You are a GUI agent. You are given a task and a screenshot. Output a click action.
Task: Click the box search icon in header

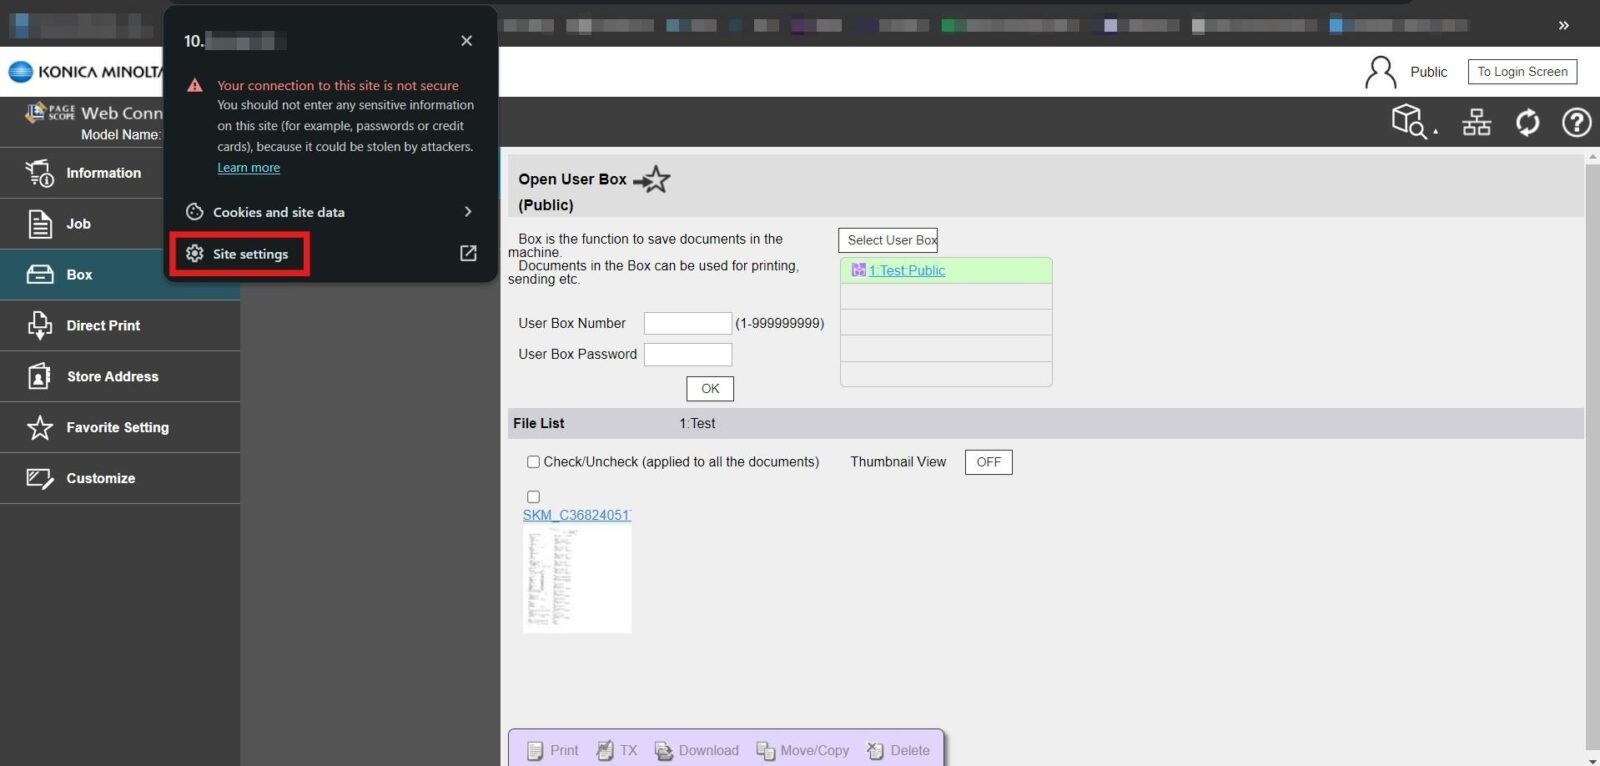point(1411,122)
